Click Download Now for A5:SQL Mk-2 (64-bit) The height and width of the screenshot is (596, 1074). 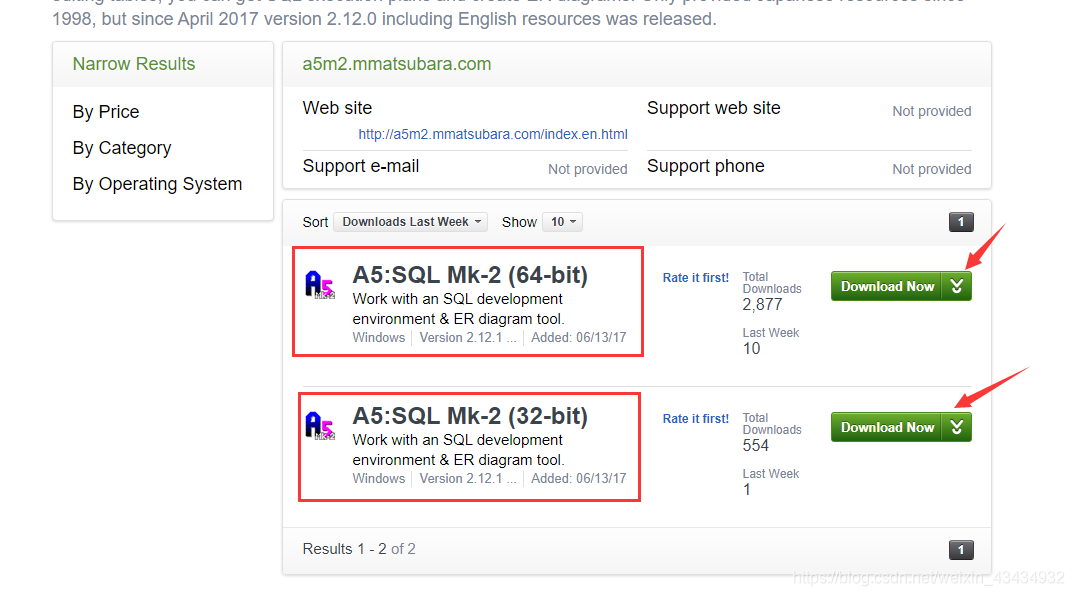[x=887, y=286]
